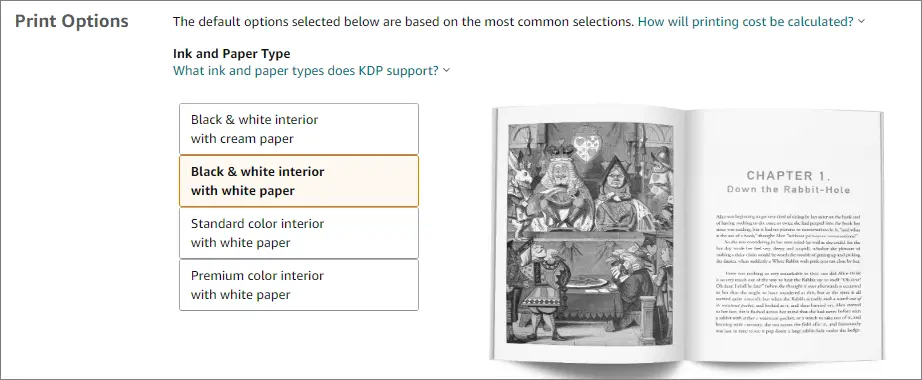Select Black & white interior with cream paper
The image size is (922, 380).
299,129
